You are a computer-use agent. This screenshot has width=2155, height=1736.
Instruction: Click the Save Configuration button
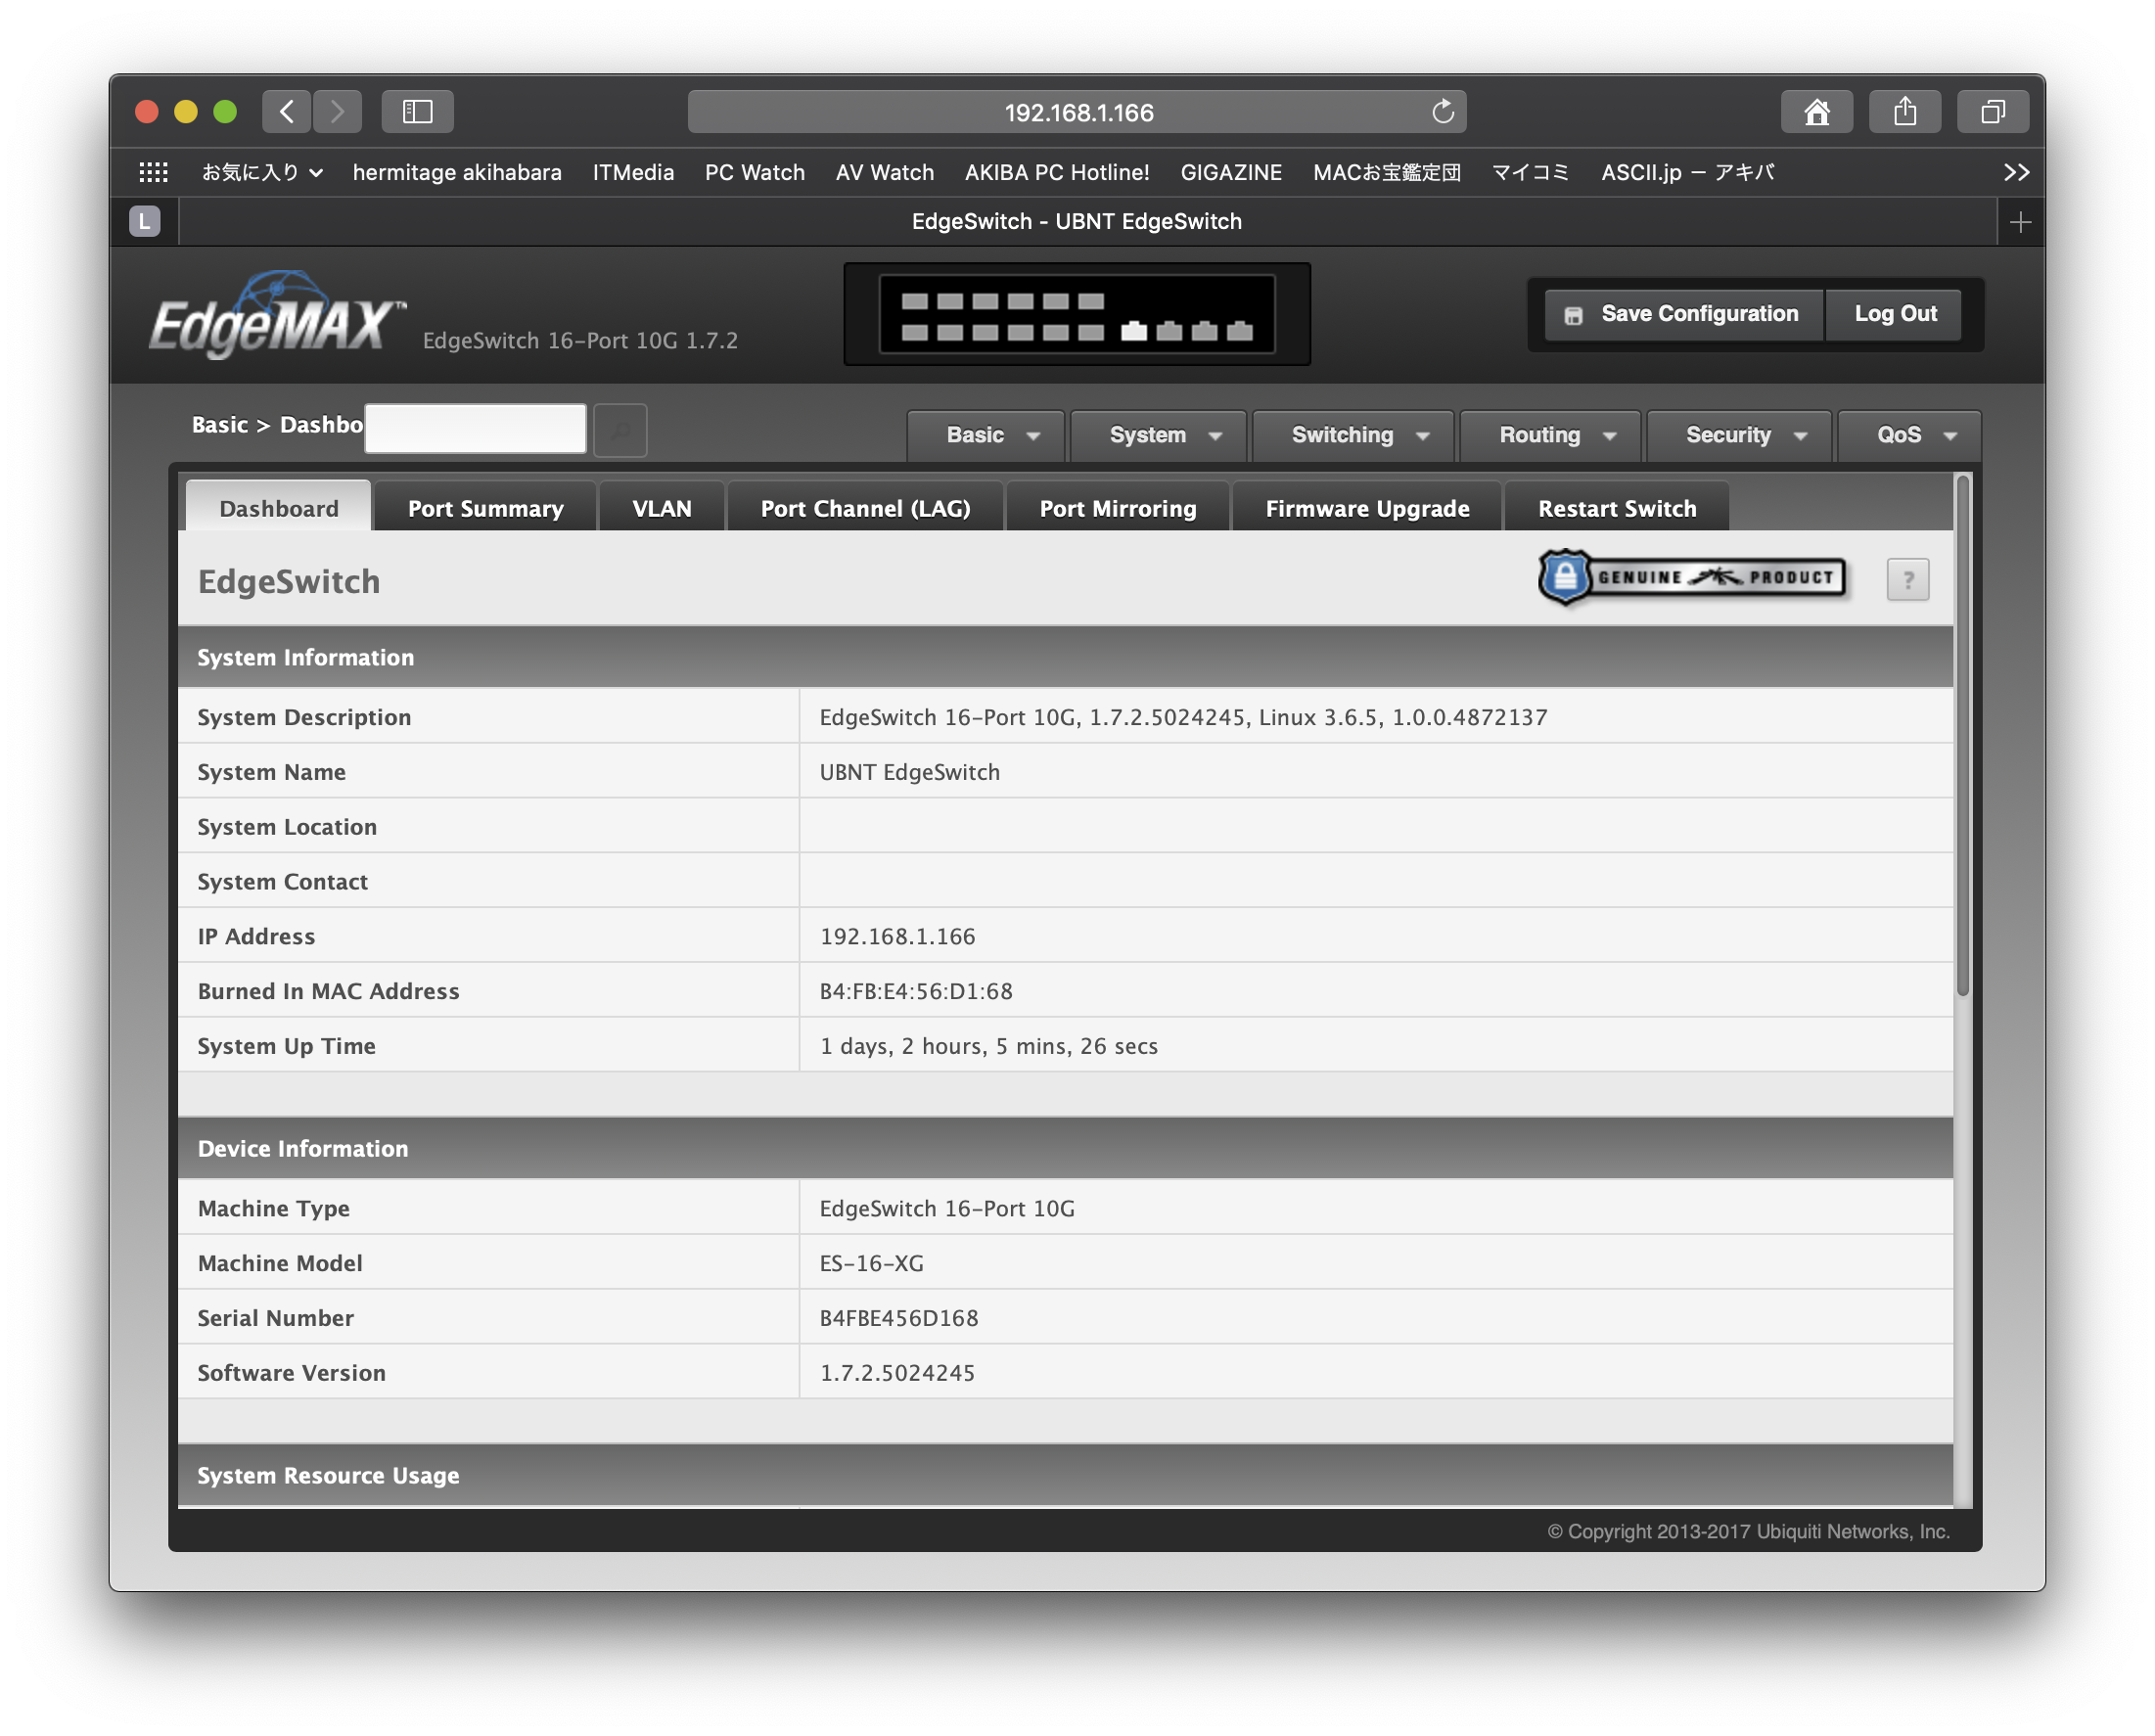click(1684, 314)
